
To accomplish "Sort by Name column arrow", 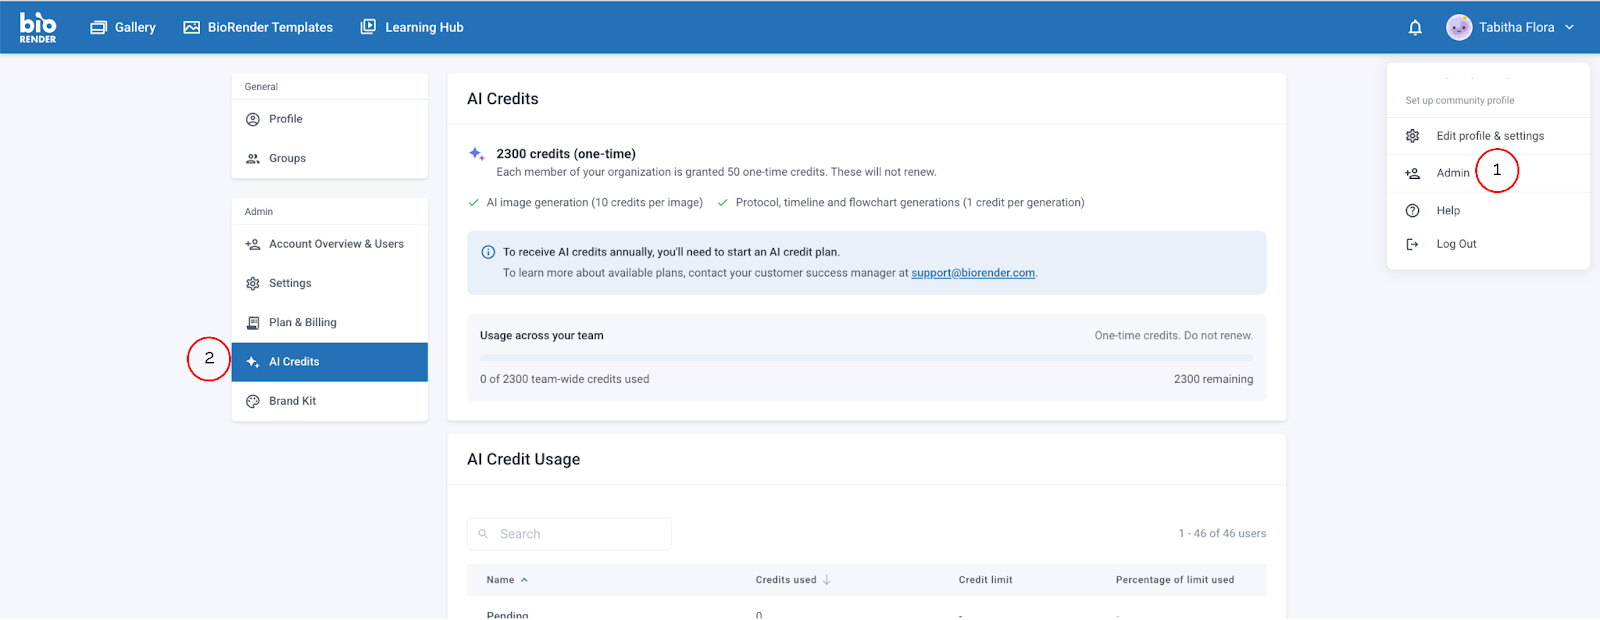I will click(x=524, y=580).
